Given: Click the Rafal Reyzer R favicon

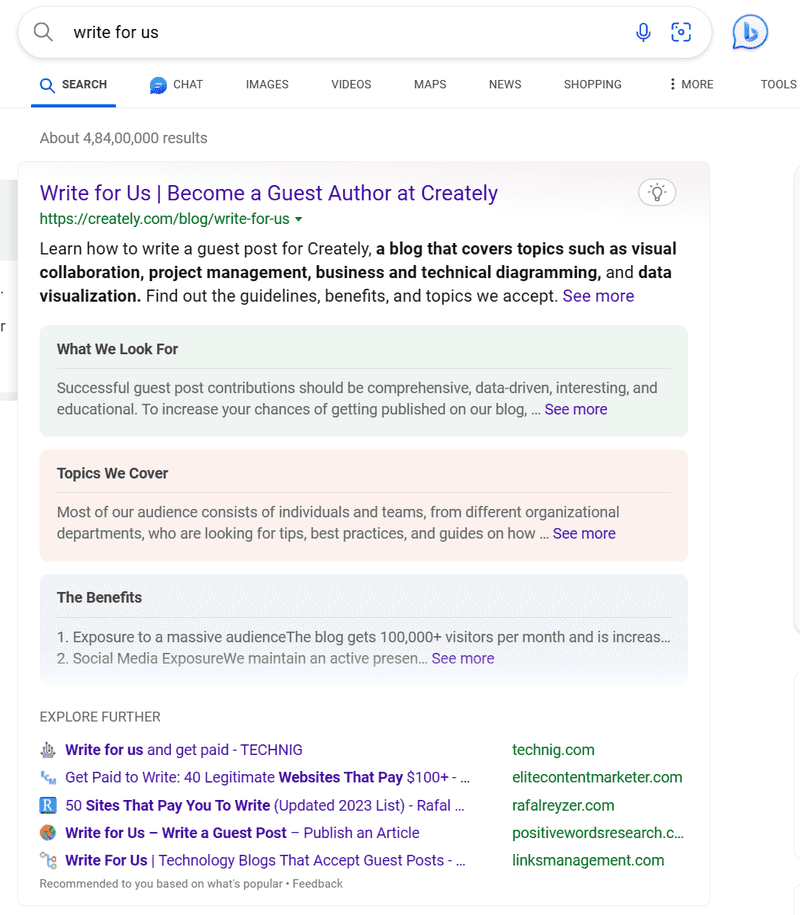Looking at the screenshot, I should click(48, 805).
